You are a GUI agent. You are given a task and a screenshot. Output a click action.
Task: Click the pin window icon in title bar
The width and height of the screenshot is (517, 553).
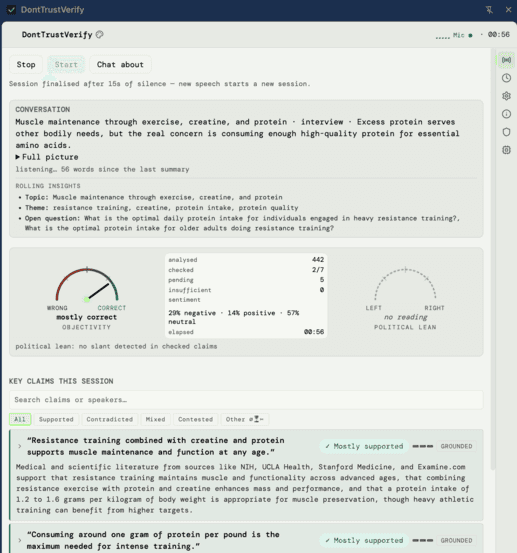point(489,10)
